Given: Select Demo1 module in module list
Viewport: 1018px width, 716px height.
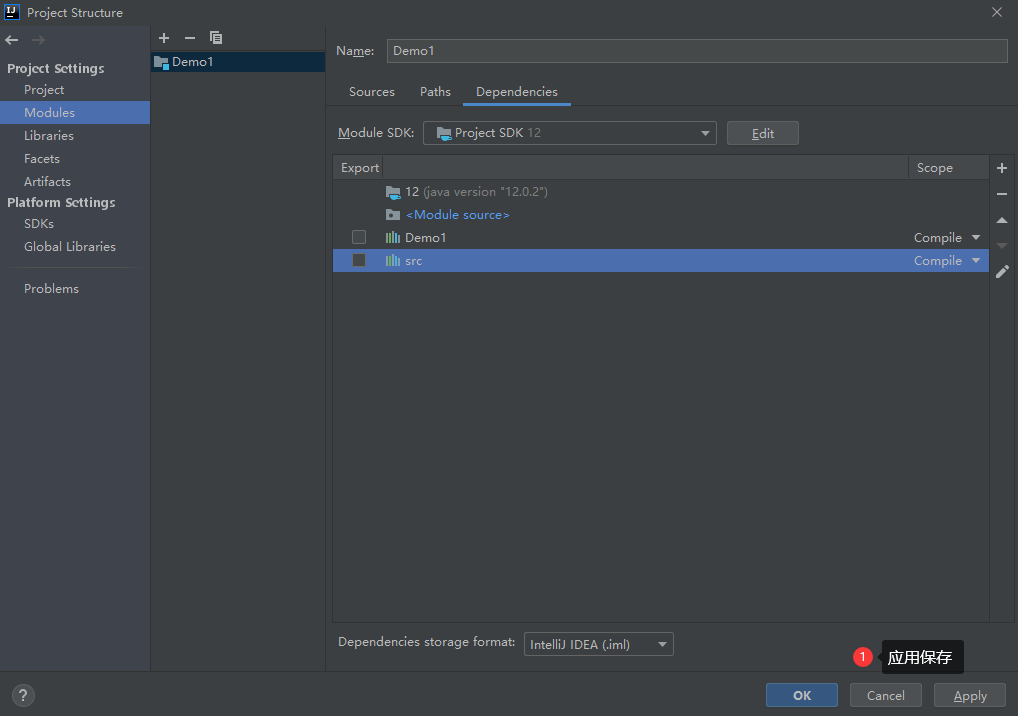Looking at the screenshot, I should (x=238, y=62).
